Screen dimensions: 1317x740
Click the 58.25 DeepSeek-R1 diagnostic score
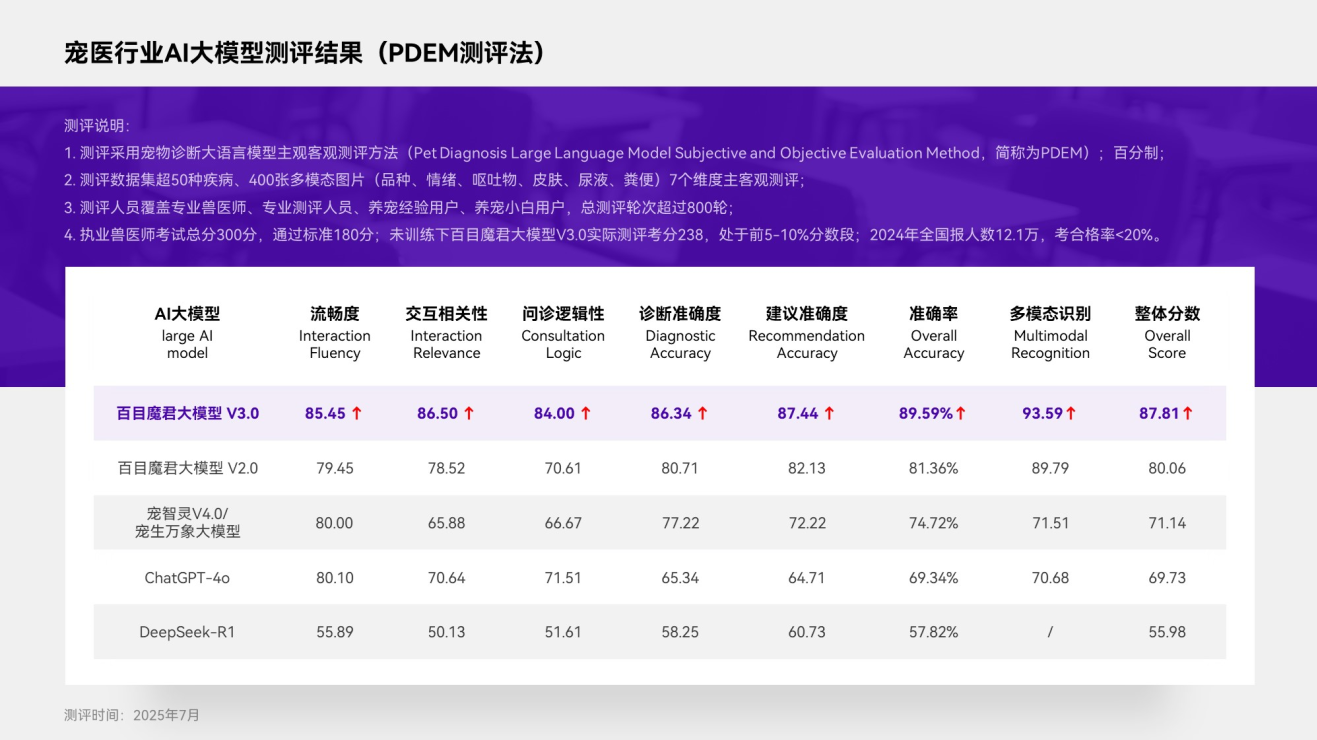(x=680, y=632)
